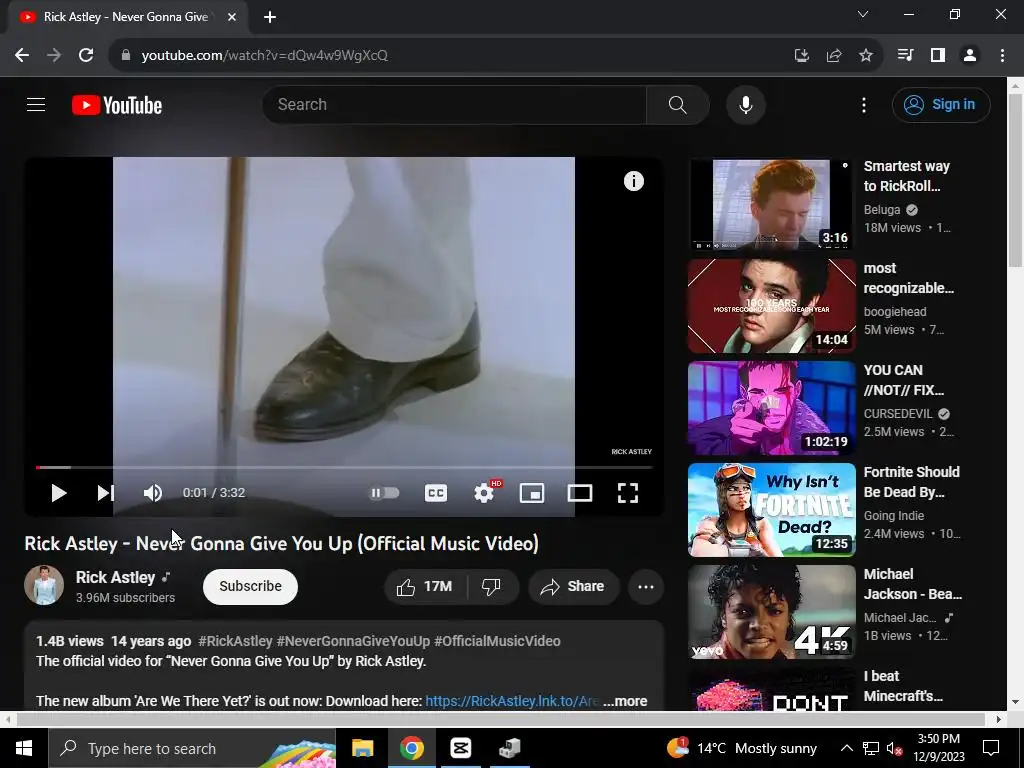Click the #NeverGonnaGiveYouUp hashtag
This screenshot has width=1024, height=768.
(353, 641)
